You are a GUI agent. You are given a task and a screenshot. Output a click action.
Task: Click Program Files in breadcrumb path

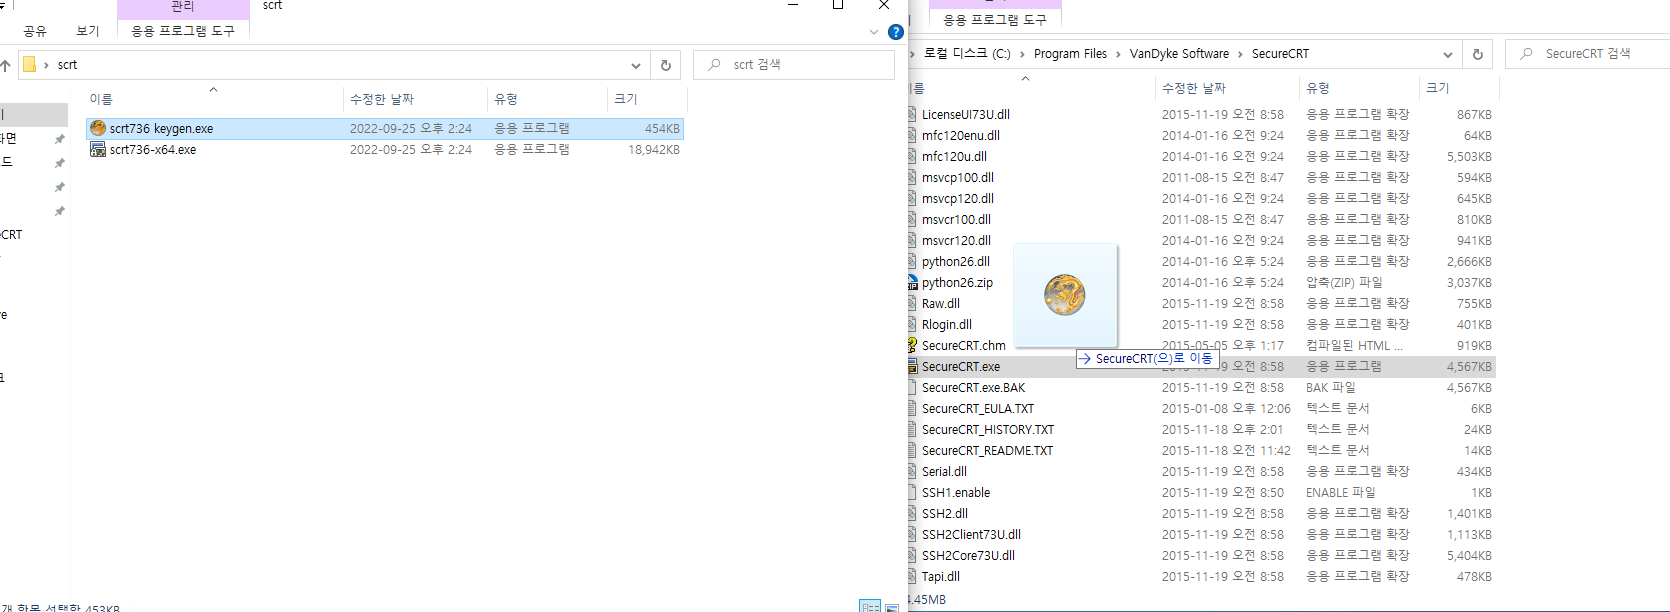click(1070, 54)
